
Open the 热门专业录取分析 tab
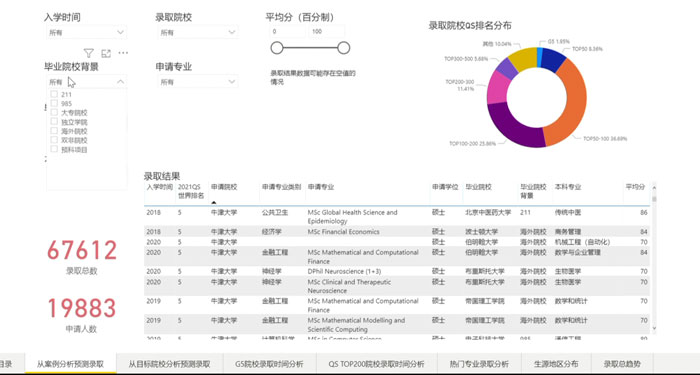(x=479, y=364)
